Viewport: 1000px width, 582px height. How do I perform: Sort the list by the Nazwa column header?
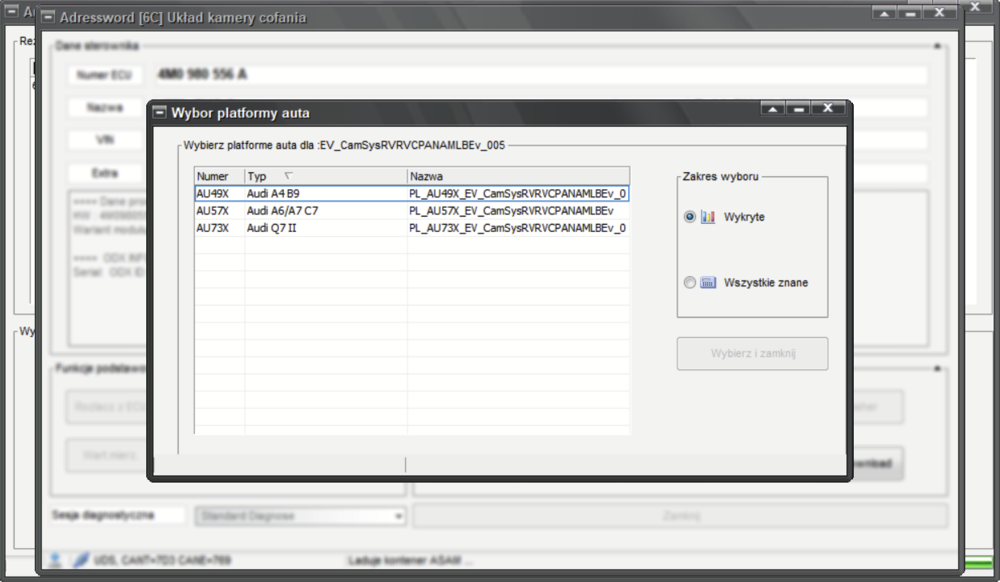click(517, 176)
